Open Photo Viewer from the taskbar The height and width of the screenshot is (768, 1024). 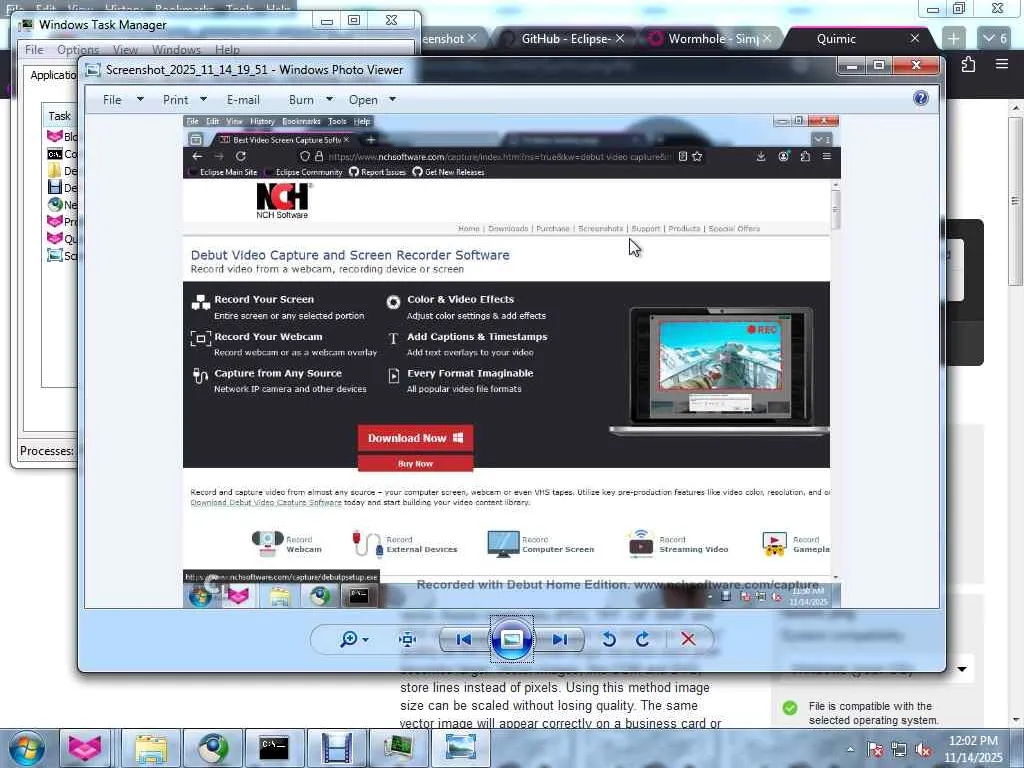coord(460,748)
